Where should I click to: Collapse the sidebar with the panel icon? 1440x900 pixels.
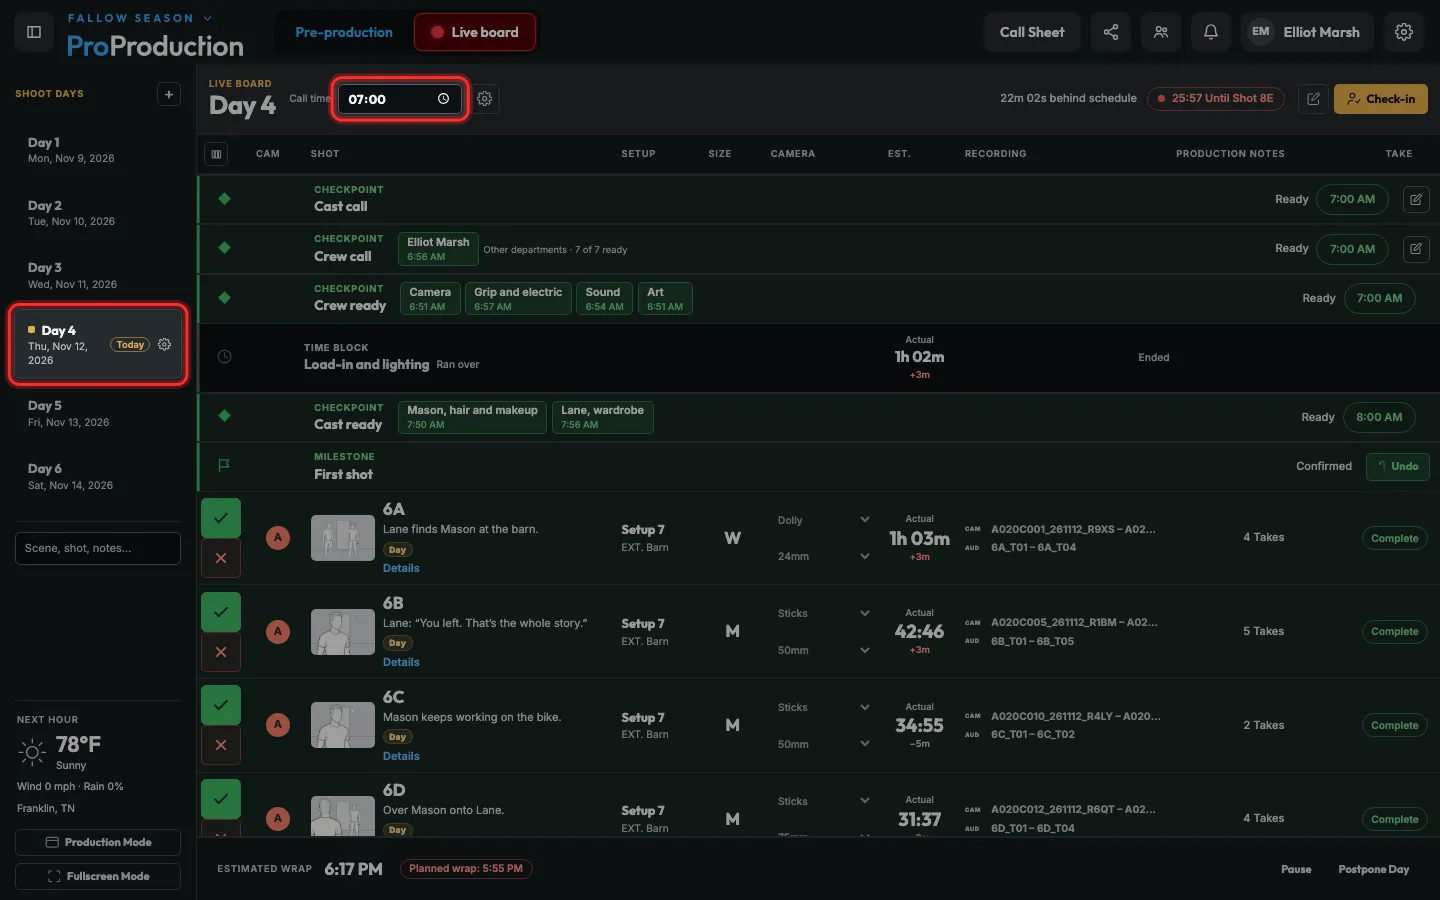click(x=34, y=32)
